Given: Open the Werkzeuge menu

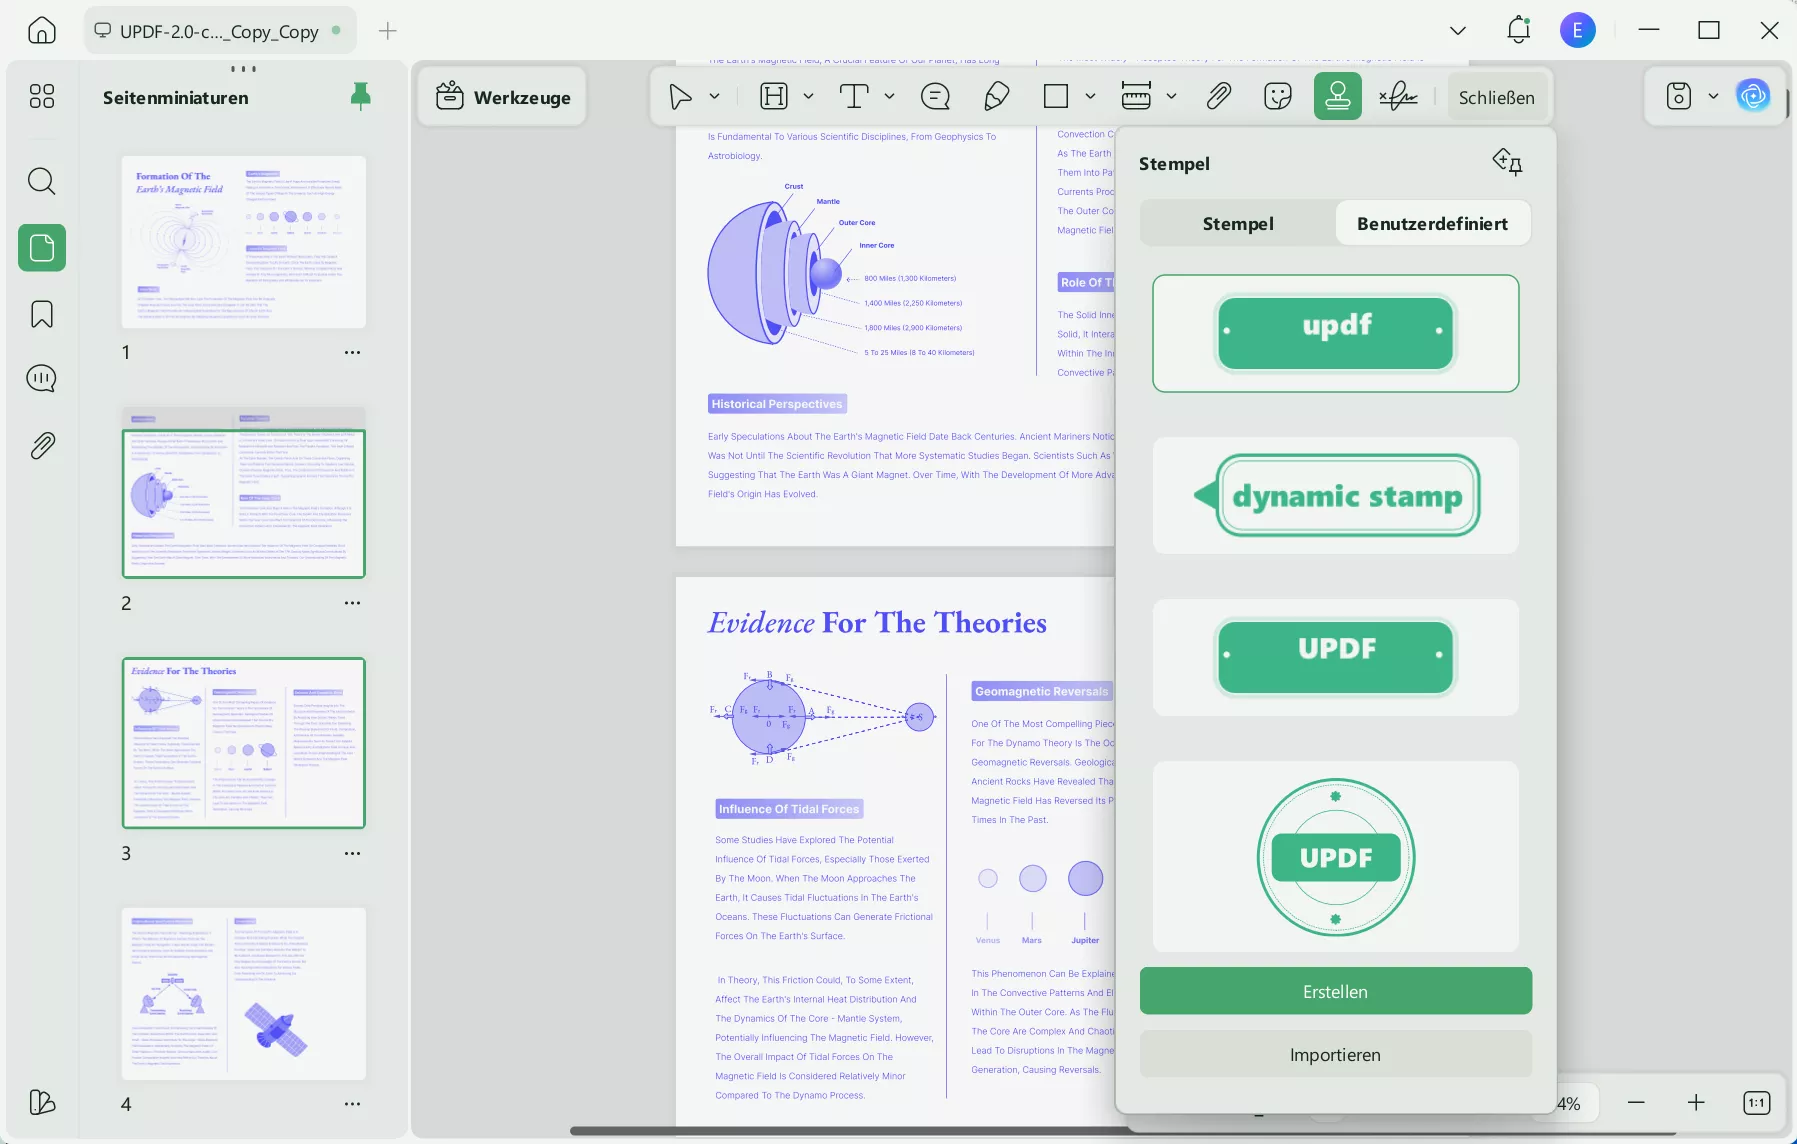Looking at the screenshot, I should (x=503, y=97).
